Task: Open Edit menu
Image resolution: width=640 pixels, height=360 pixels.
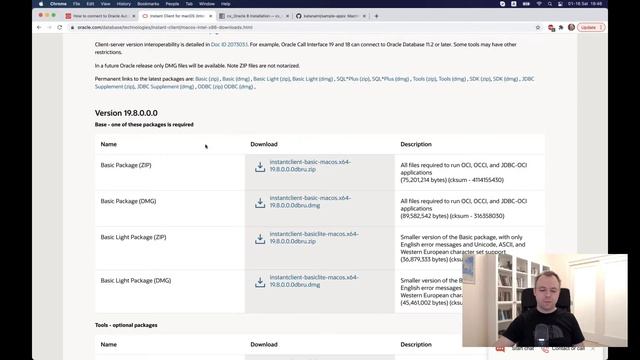Action: click(x=90, y=4)
